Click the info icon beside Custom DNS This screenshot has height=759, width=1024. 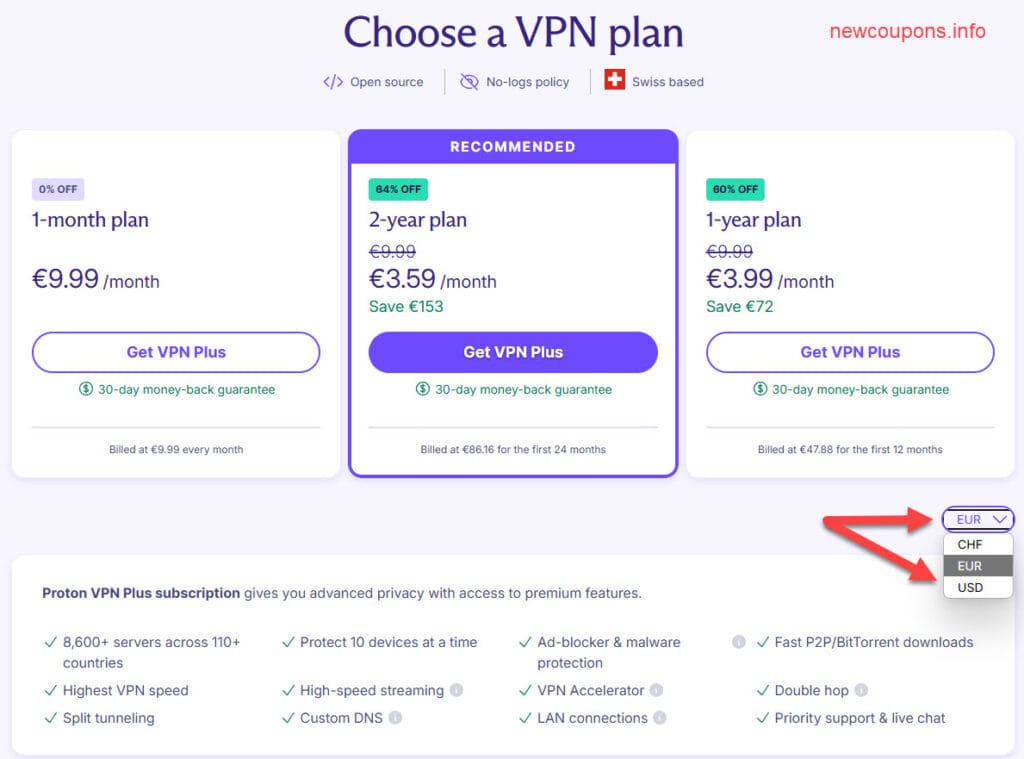tap(394, 717)
